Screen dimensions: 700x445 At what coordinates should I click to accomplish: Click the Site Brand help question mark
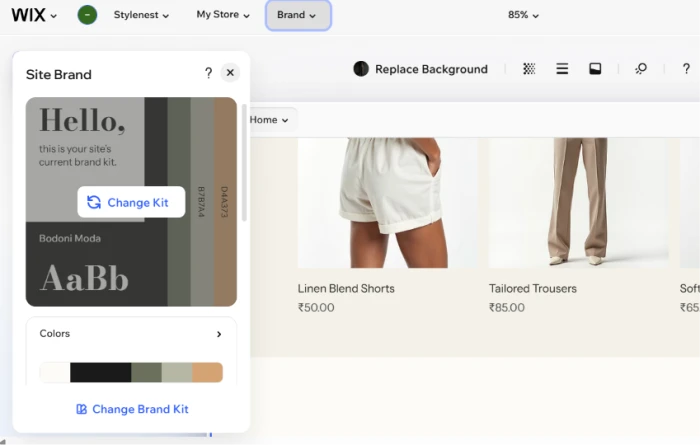(x=208, y=73)
